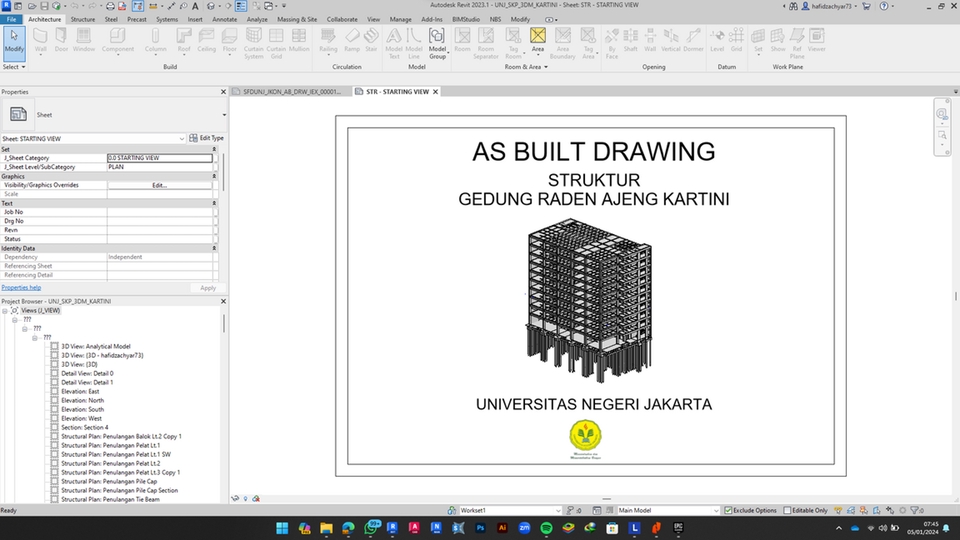Click Edit for Visibility/Graphics Overrides

point(160,185)
